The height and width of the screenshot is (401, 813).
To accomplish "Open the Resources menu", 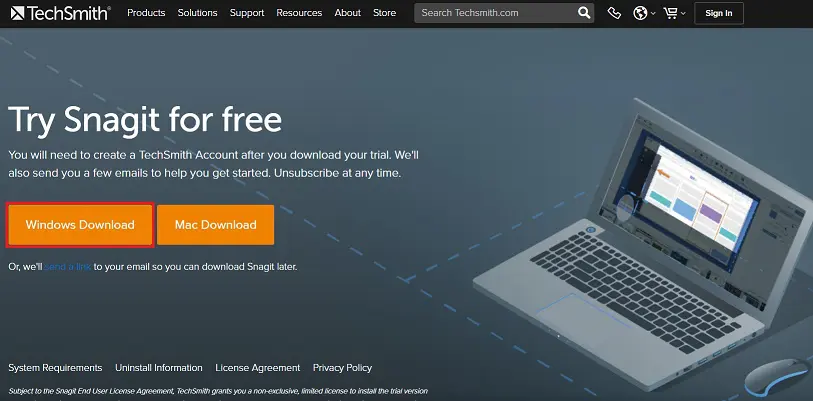I will (x=299, y=13).
